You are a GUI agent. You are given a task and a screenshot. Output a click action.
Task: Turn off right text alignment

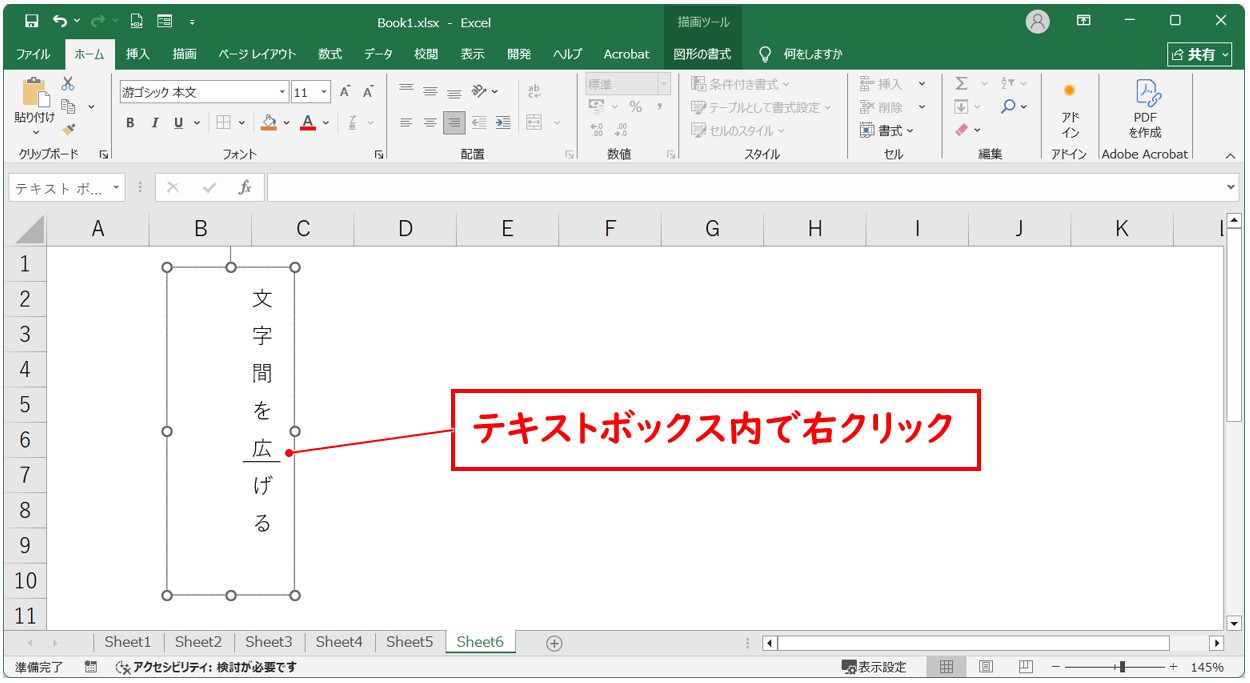click(454, 122)
